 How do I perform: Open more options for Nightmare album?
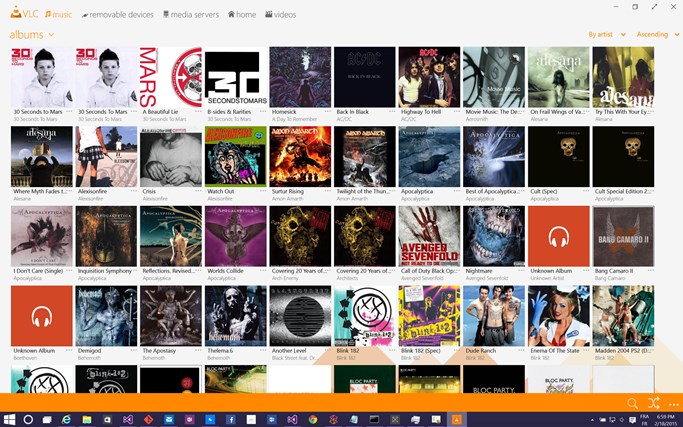(x=521, y=271)
